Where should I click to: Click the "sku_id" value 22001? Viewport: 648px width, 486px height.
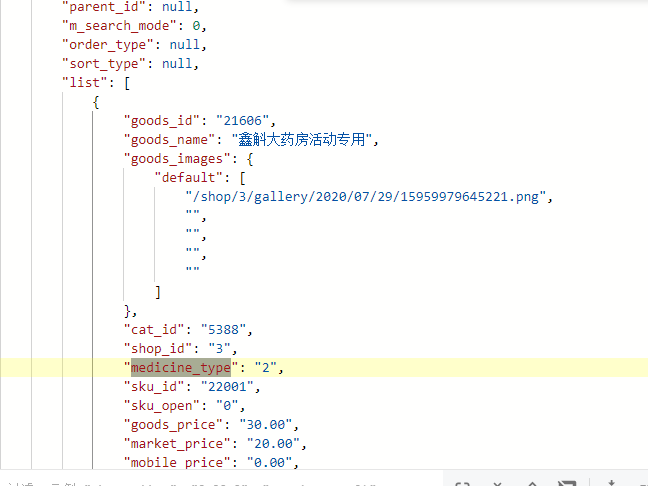click(232, 386)
